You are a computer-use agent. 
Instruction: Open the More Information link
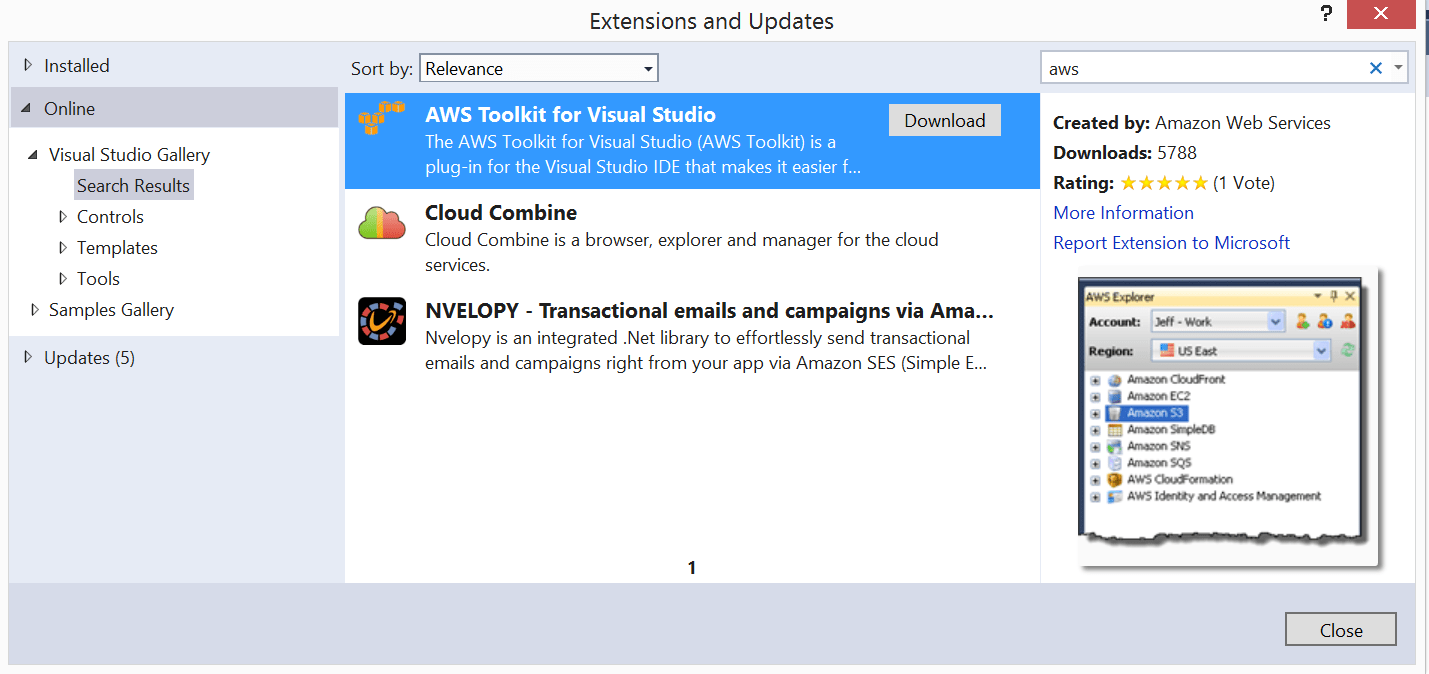click(x=1123, y=213)
